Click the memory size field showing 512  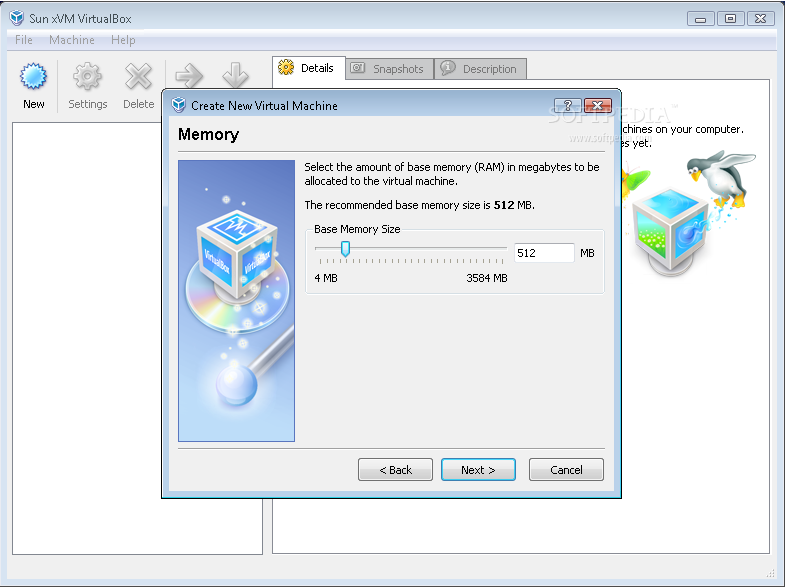pos(544,253)
